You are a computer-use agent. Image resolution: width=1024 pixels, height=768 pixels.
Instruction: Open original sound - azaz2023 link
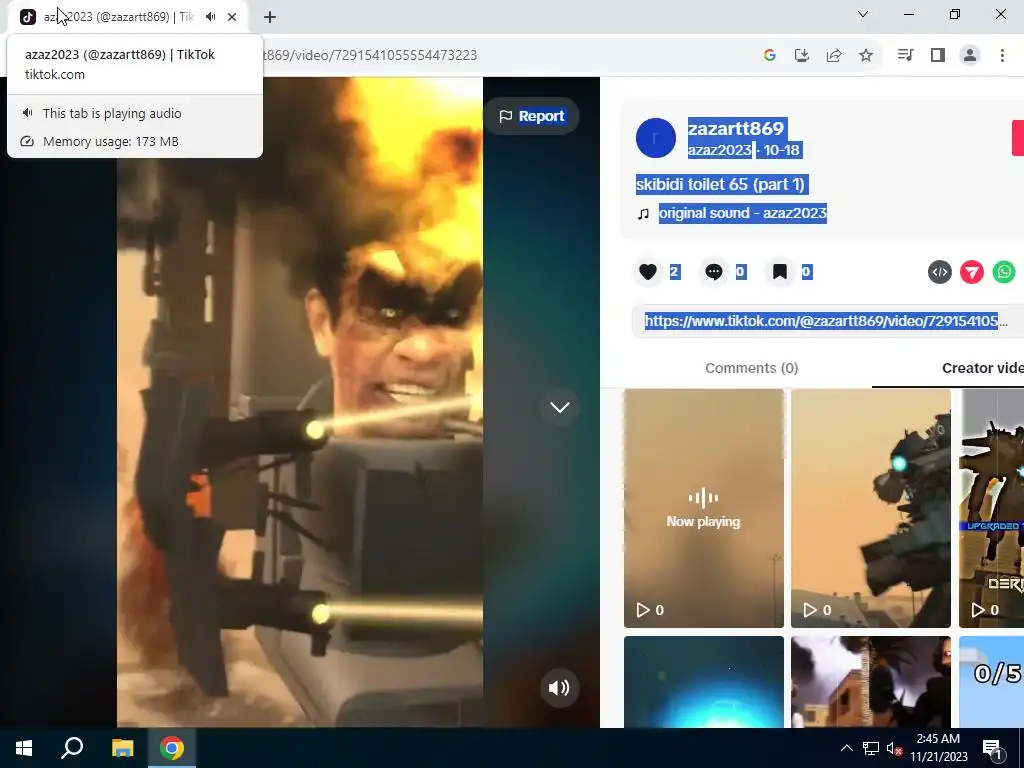[x=743, y=213]
